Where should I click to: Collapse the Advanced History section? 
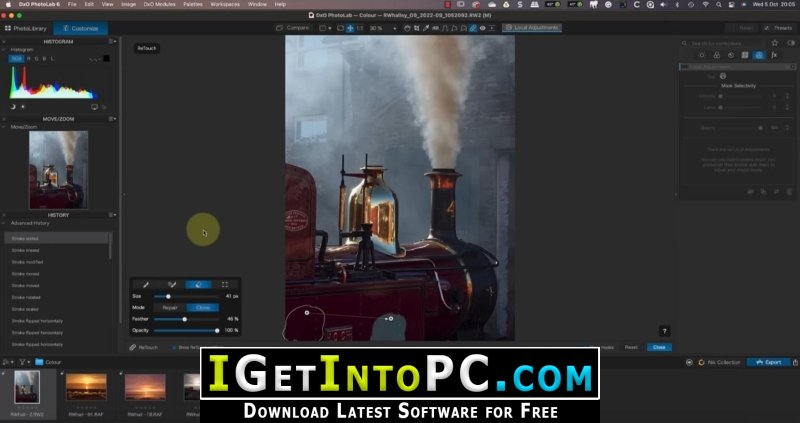pyautogui.click(x=4, y=223)
